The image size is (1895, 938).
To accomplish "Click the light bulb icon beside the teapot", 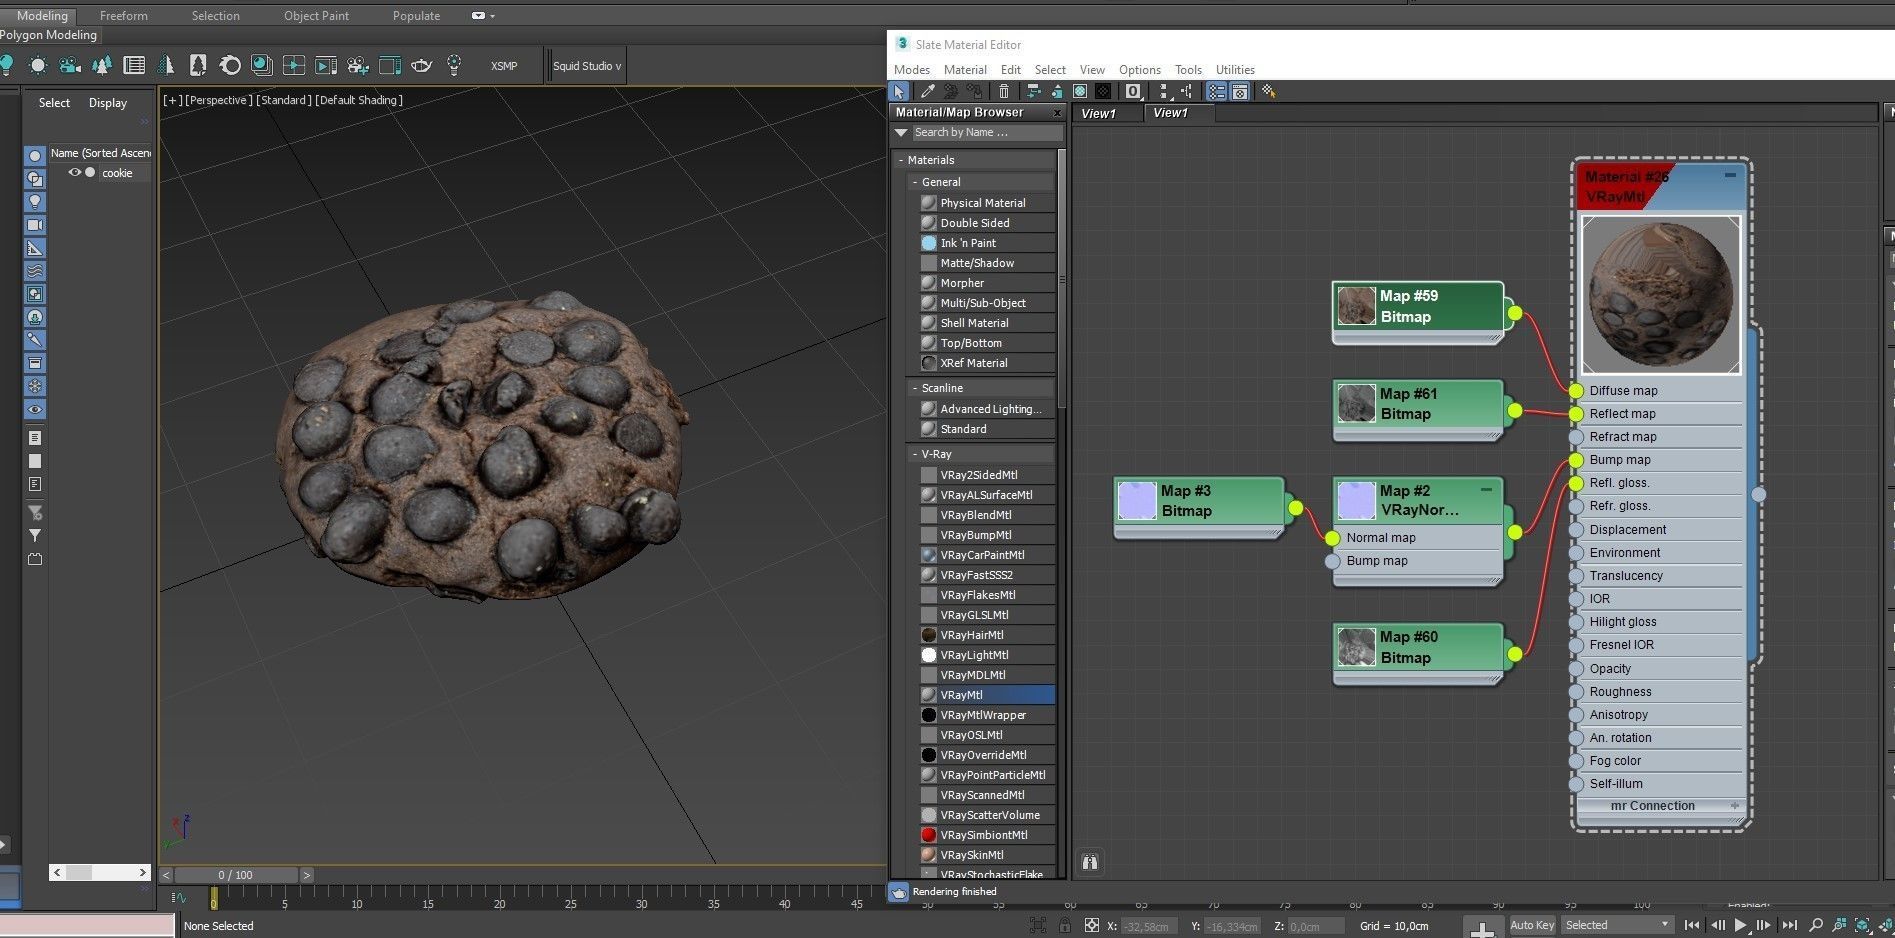I will (454, 65).
